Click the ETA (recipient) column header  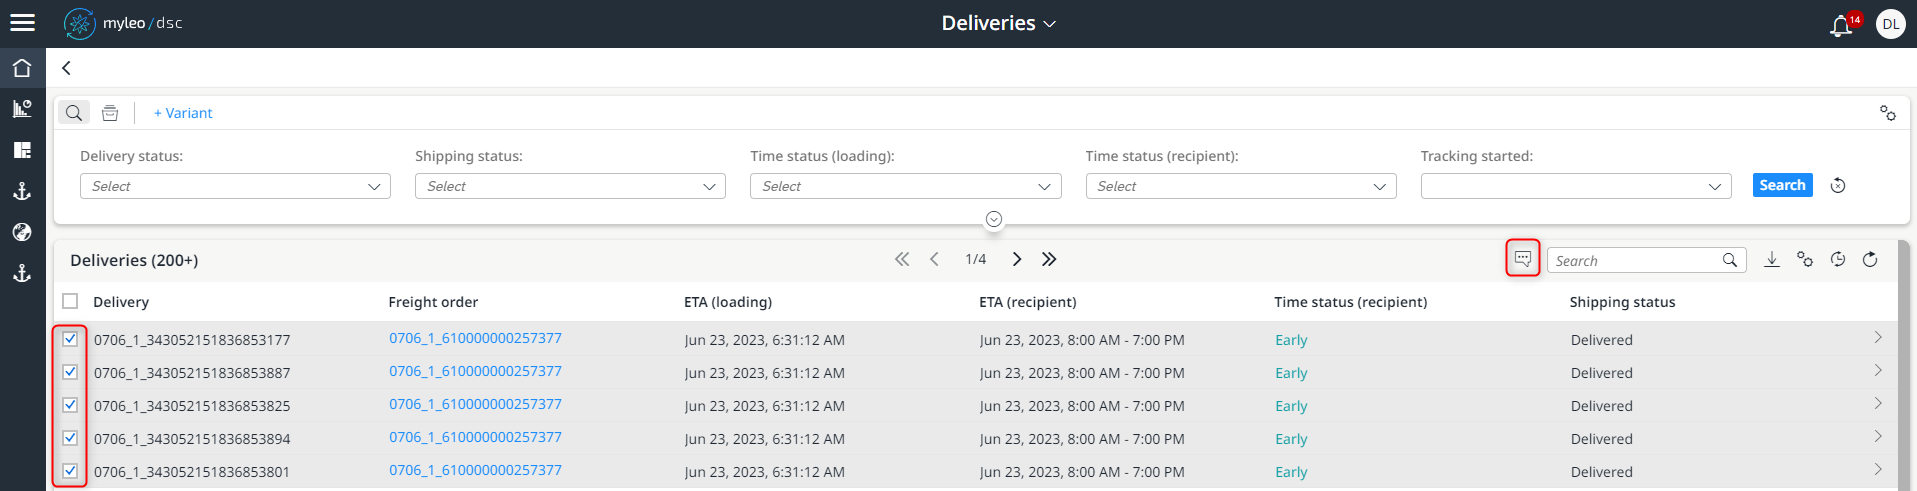[1028, 302]
